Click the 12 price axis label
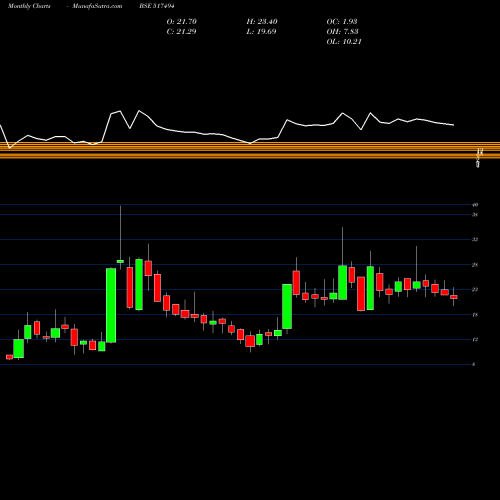This screenshot has width=500, height=500. click(475, 339)
